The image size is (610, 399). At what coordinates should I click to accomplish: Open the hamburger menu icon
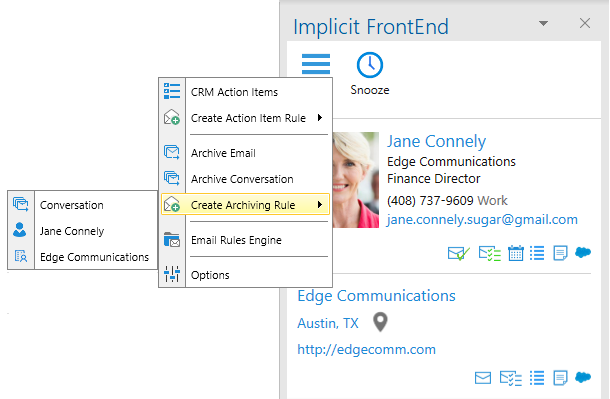pyautogui.click(x=316, y=64)
